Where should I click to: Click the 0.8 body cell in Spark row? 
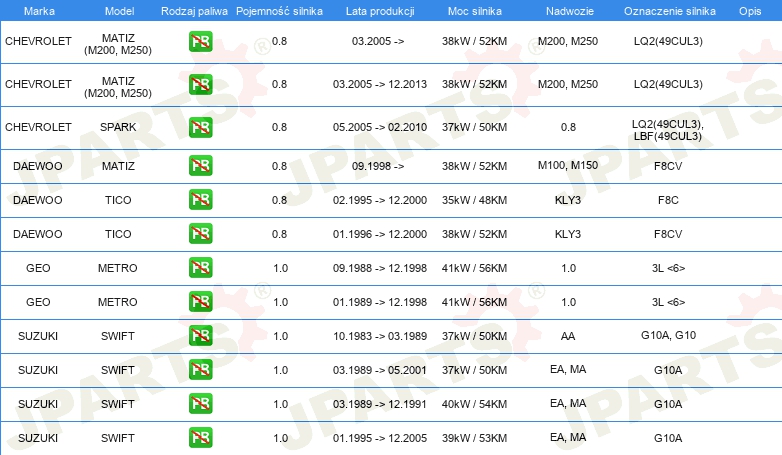point(568,127)
